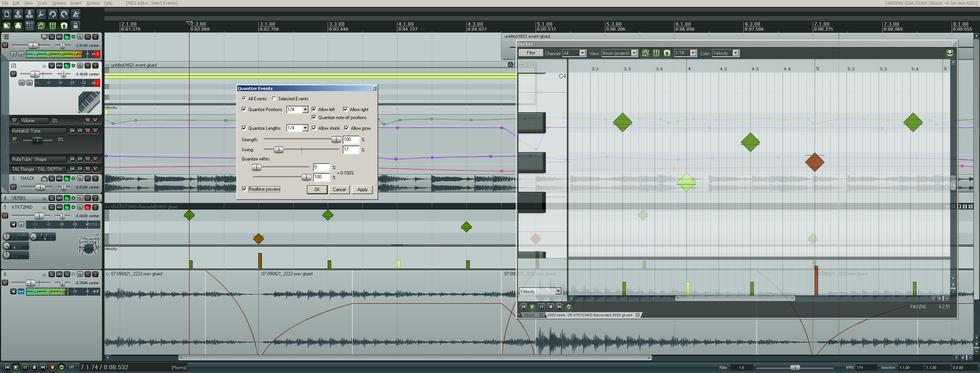Image resolution: width=980 pixels, height=373 pixels.
Task: Toggle the metronome toolbar icon
Action: [x=75, y=14]
